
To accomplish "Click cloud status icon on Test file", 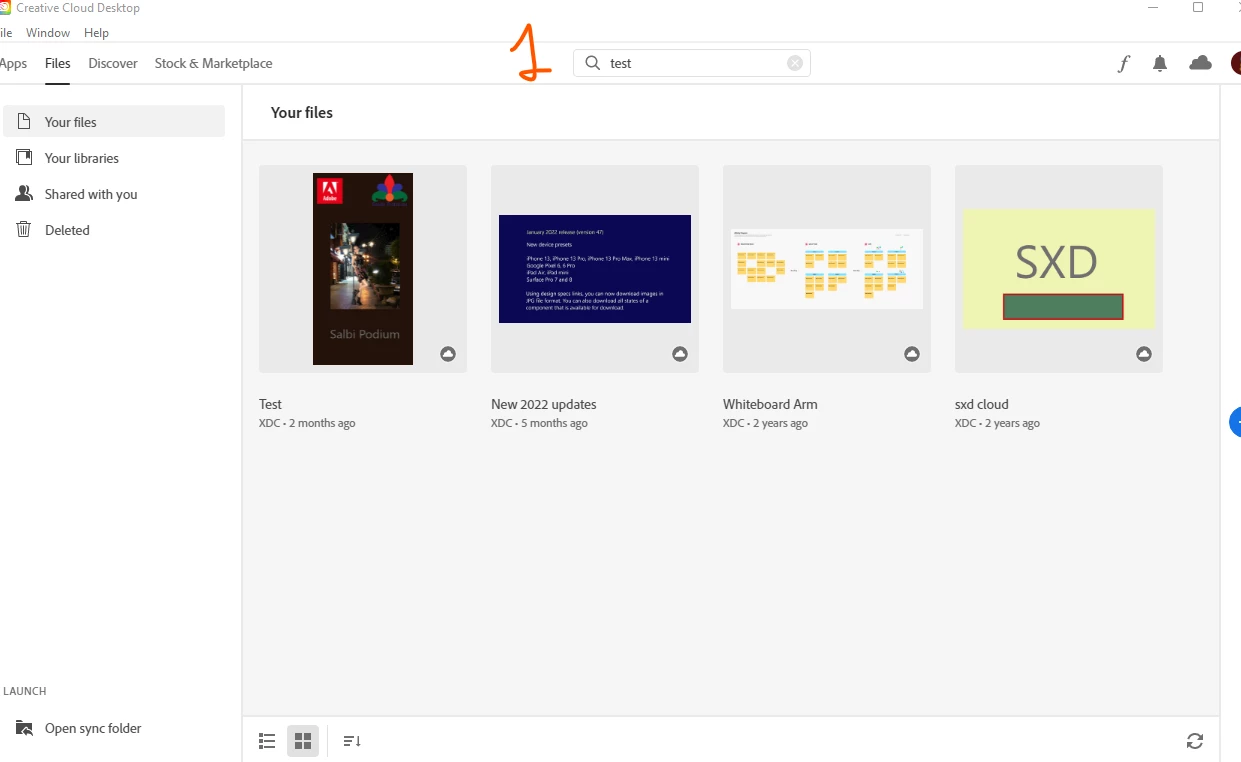I will coord(448,354).
